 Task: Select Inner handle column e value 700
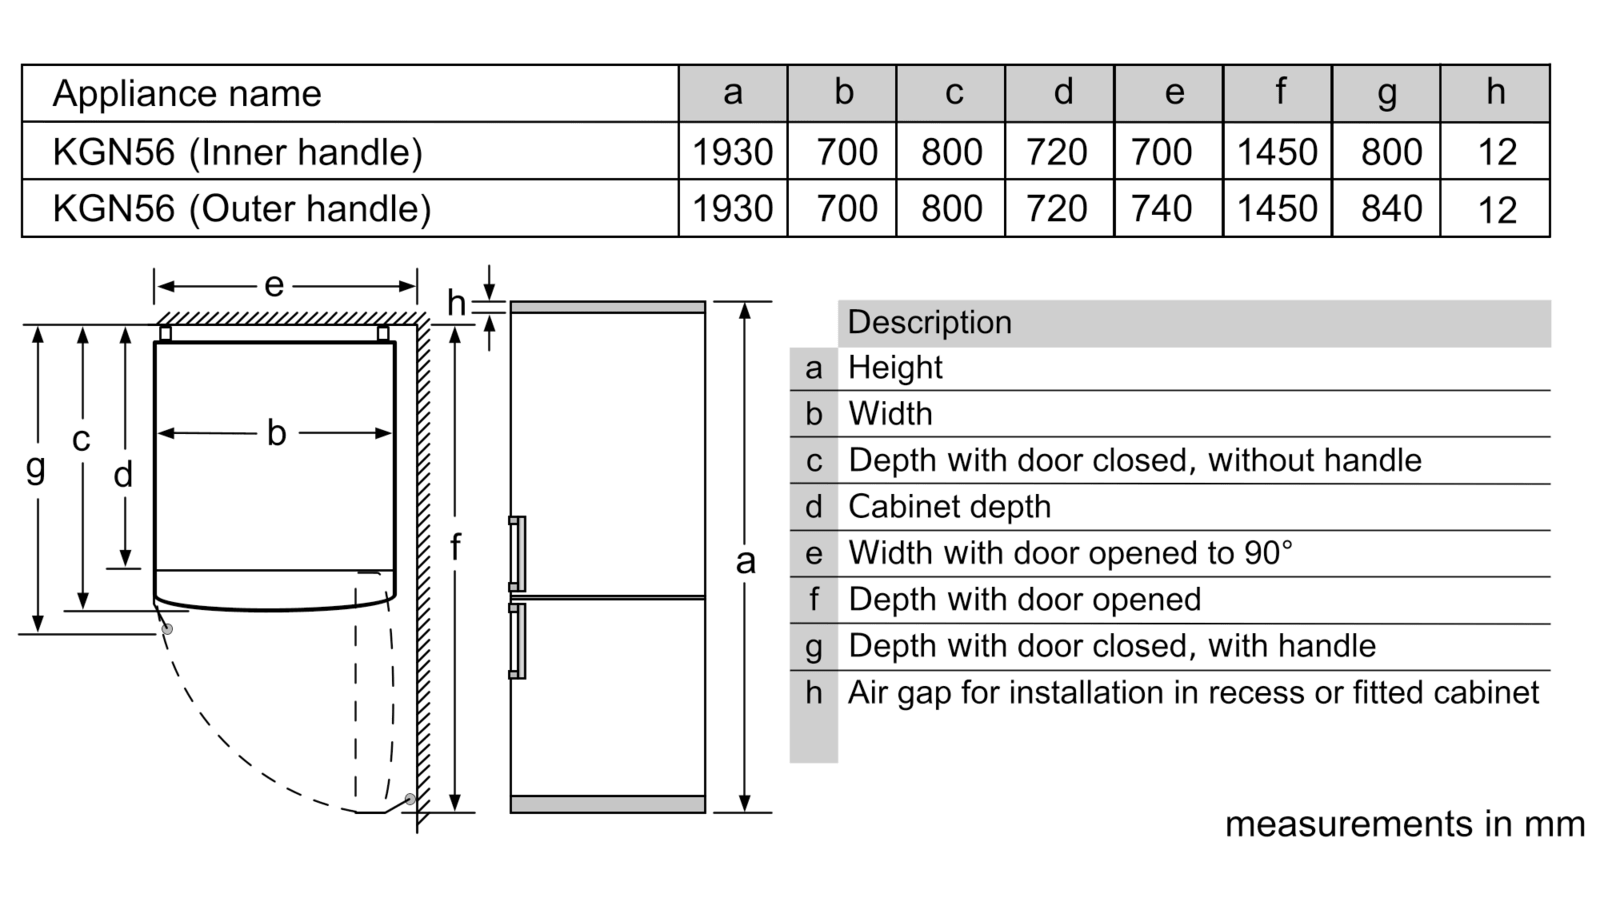pyautogui.click(x=1161, y=152)
